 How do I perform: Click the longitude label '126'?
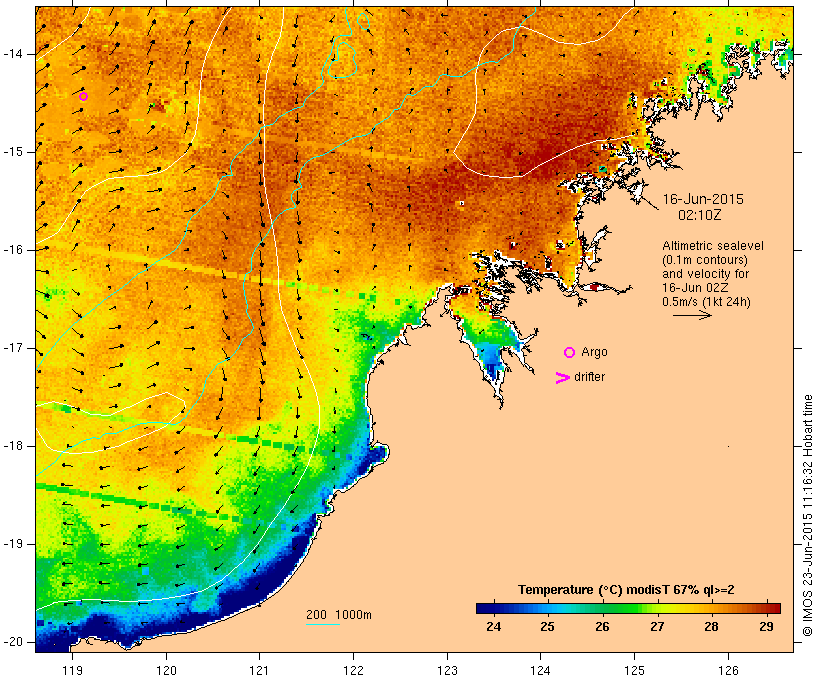(x=728, y=670)
